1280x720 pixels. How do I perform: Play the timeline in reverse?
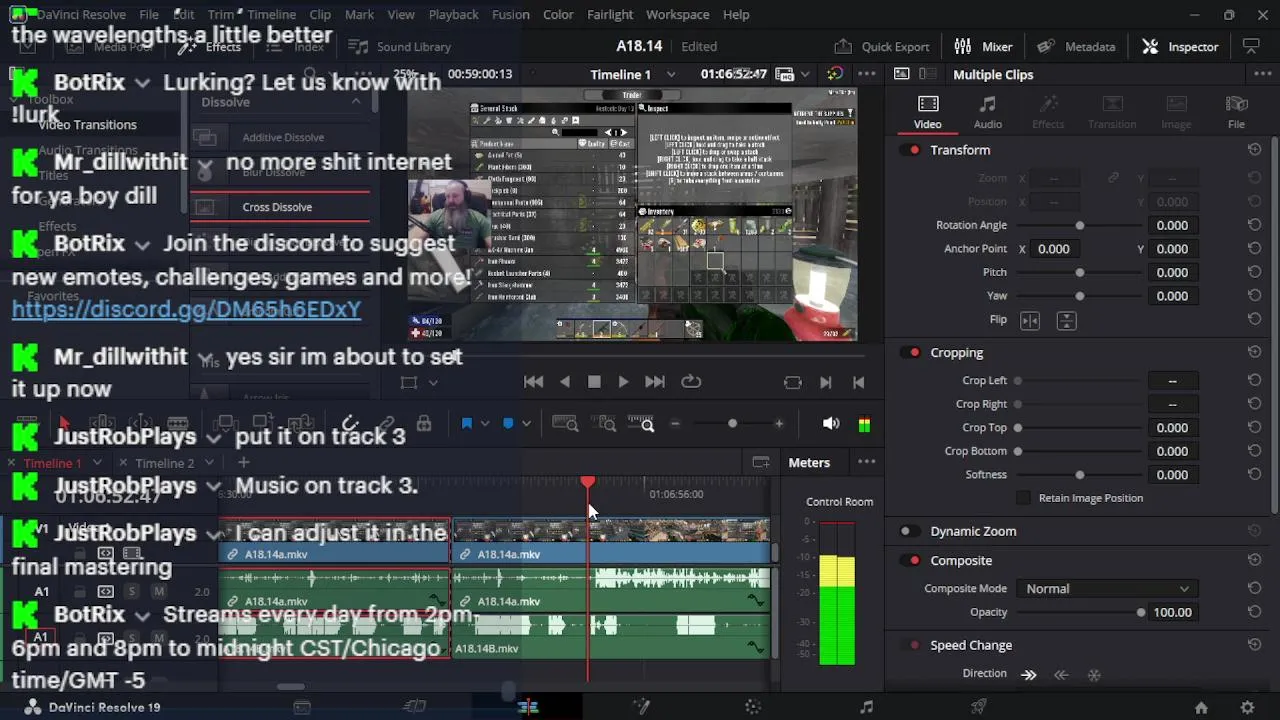click(565, 382)
